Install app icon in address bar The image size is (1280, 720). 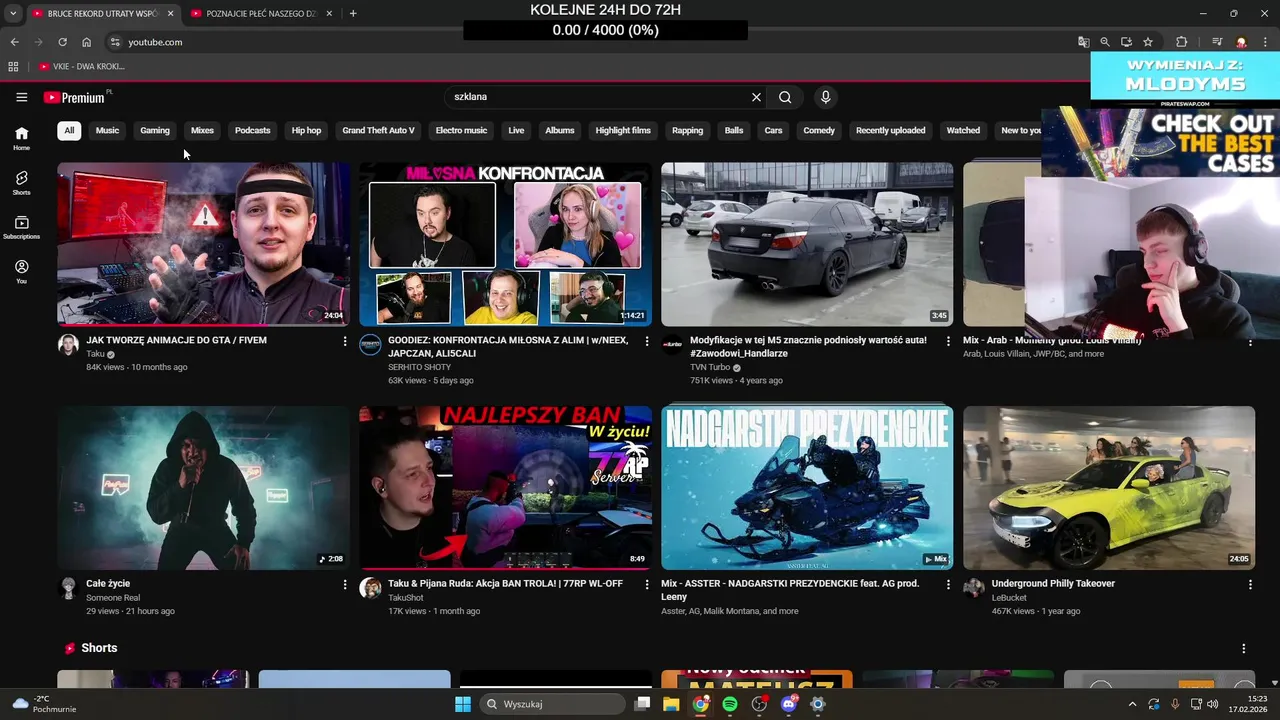(1126, 42)
